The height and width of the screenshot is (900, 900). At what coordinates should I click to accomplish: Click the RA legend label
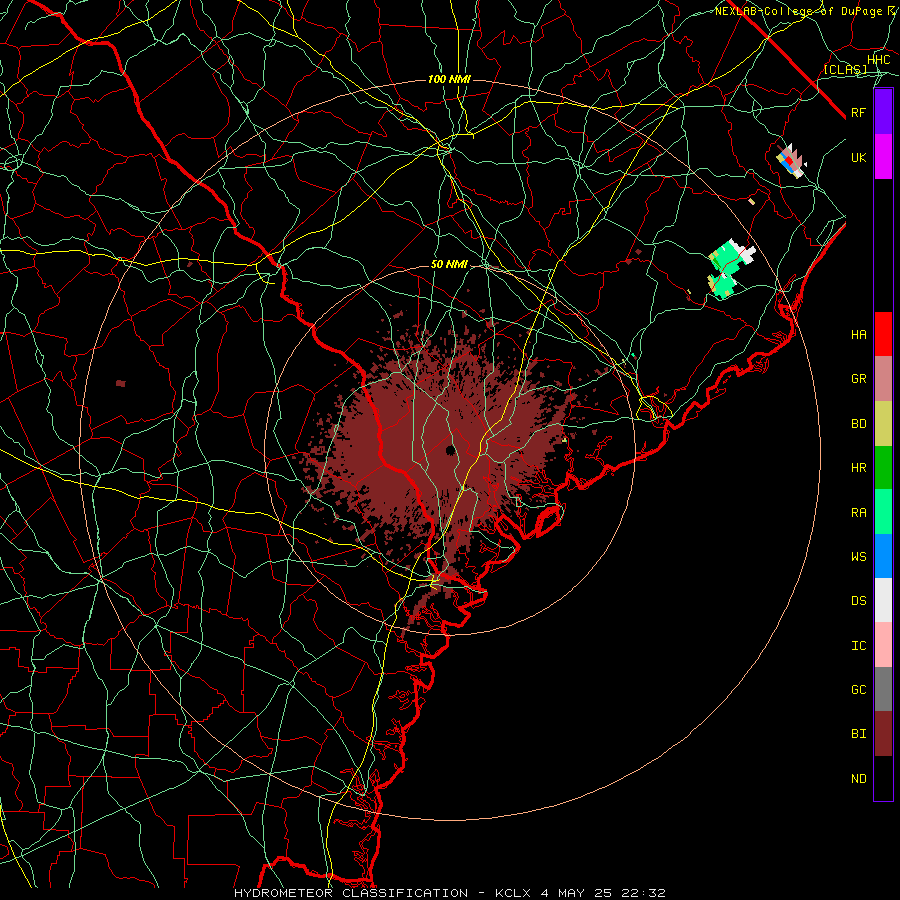click(x=858, y=513)
